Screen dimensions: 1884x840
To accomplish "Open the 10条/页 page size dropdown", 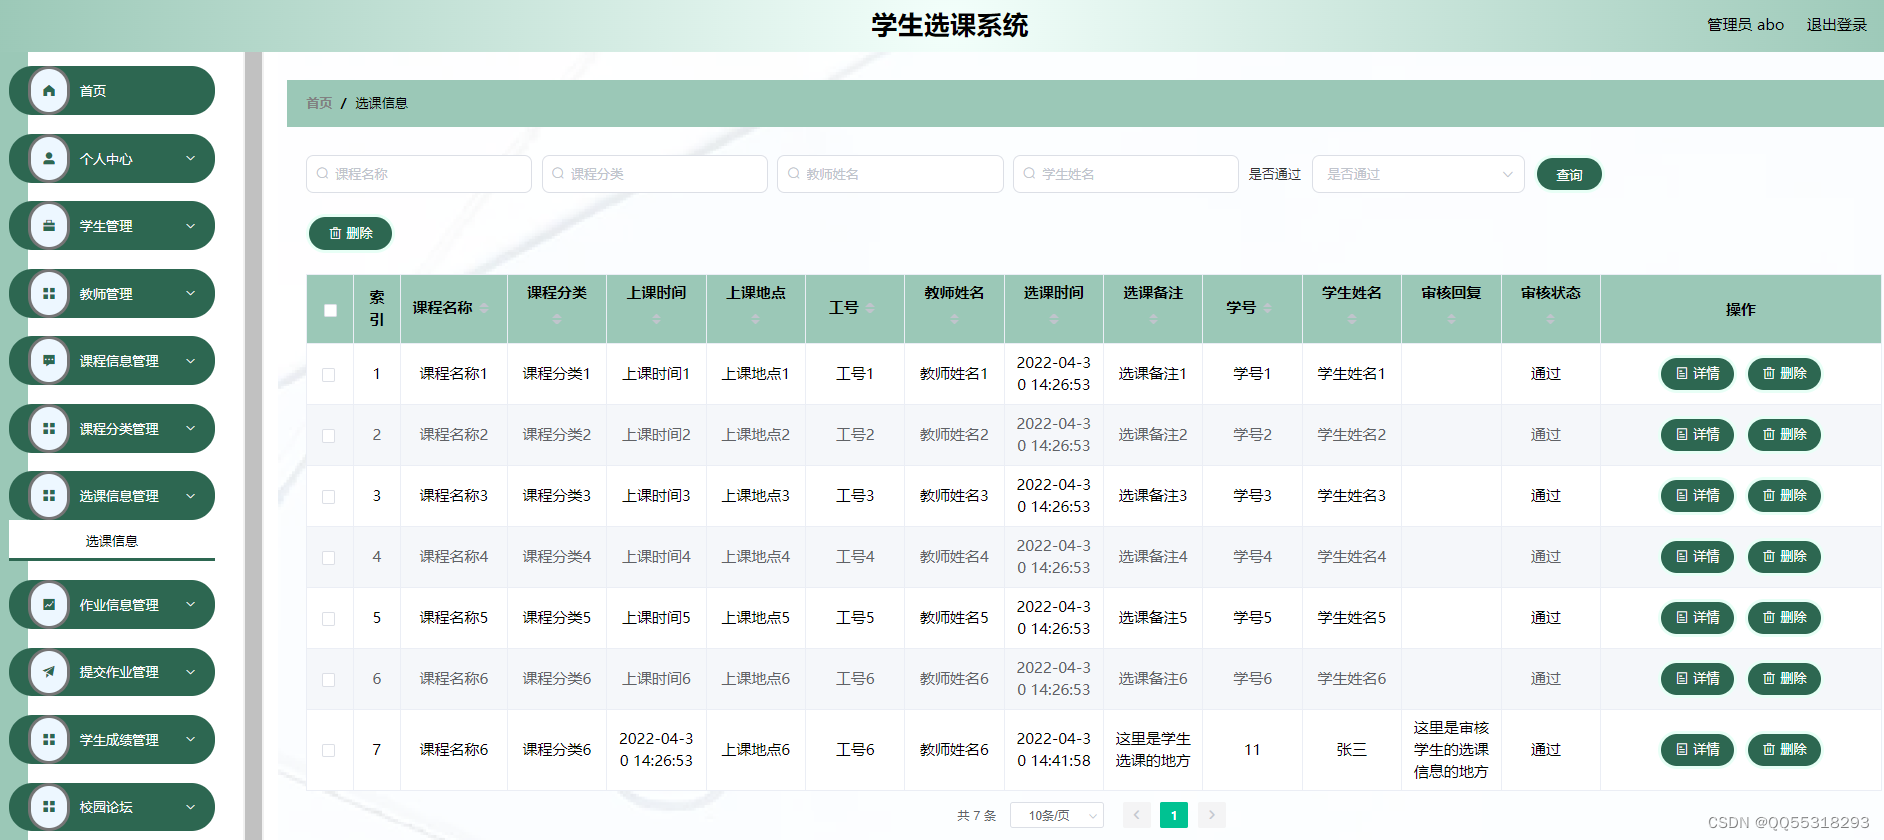I will tap(1057, 815).
